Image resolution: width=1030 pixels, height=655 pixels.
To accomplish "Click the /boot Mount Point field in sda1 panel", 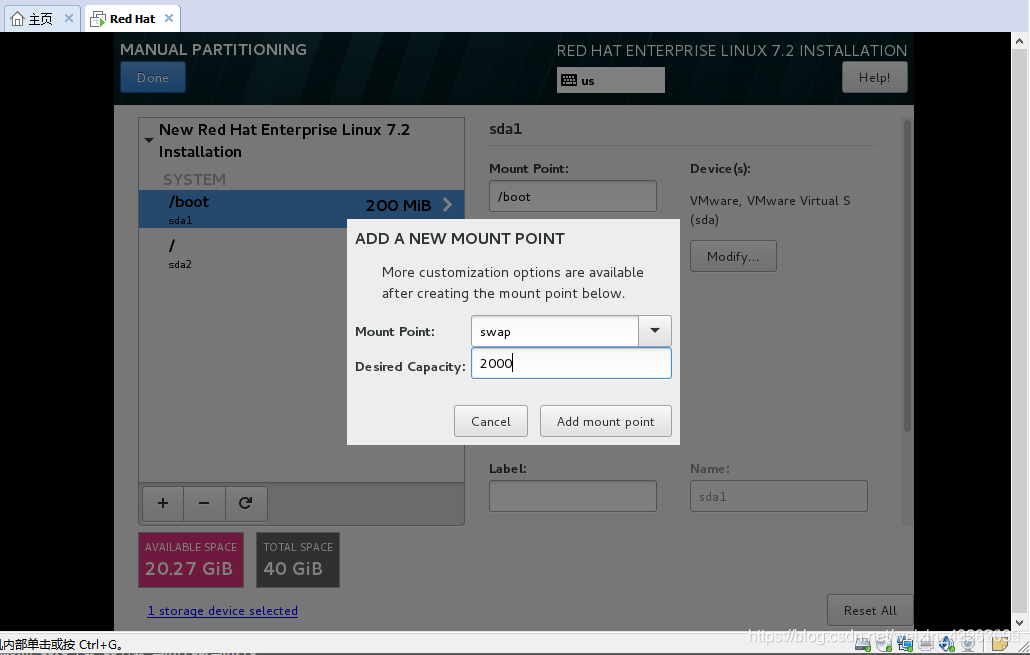I will [x=573, y=196].
